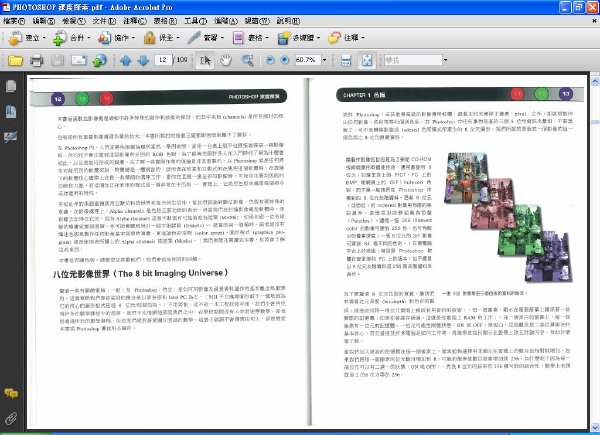
Task: Close the document with menu-bar x button
Action: coord(594,21)
